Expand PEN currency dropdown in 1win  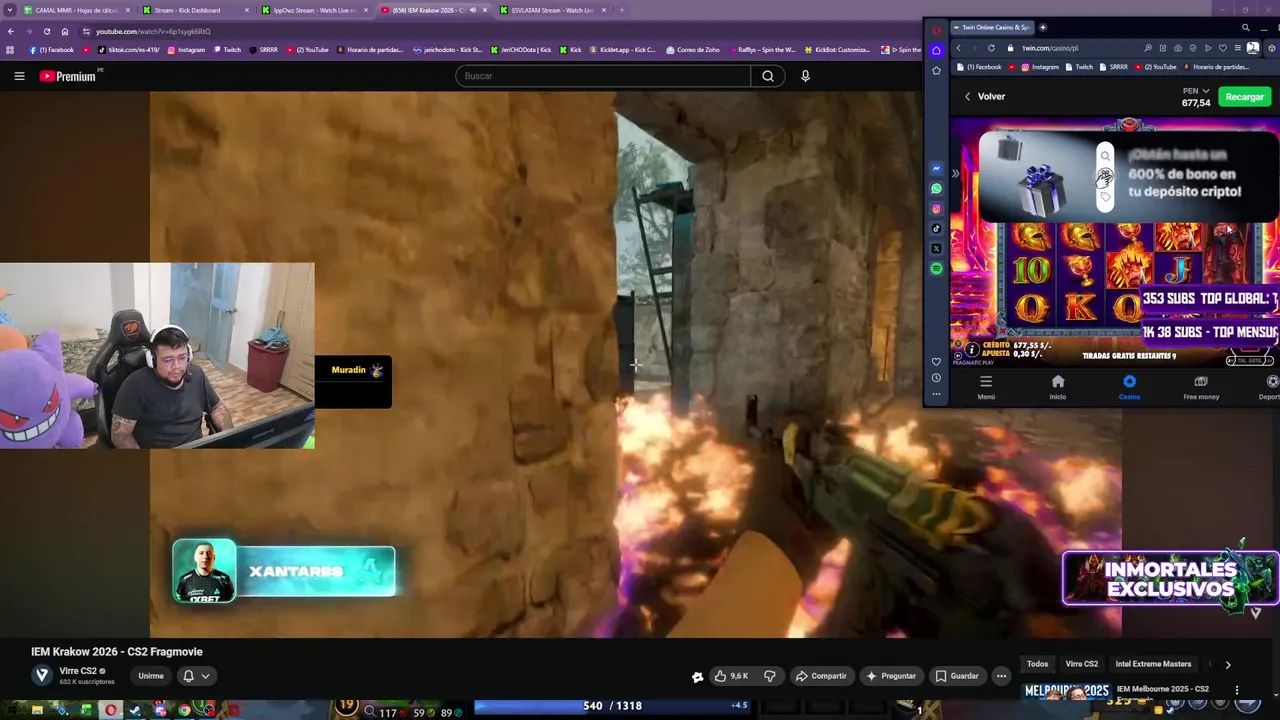pos(1196,91)
